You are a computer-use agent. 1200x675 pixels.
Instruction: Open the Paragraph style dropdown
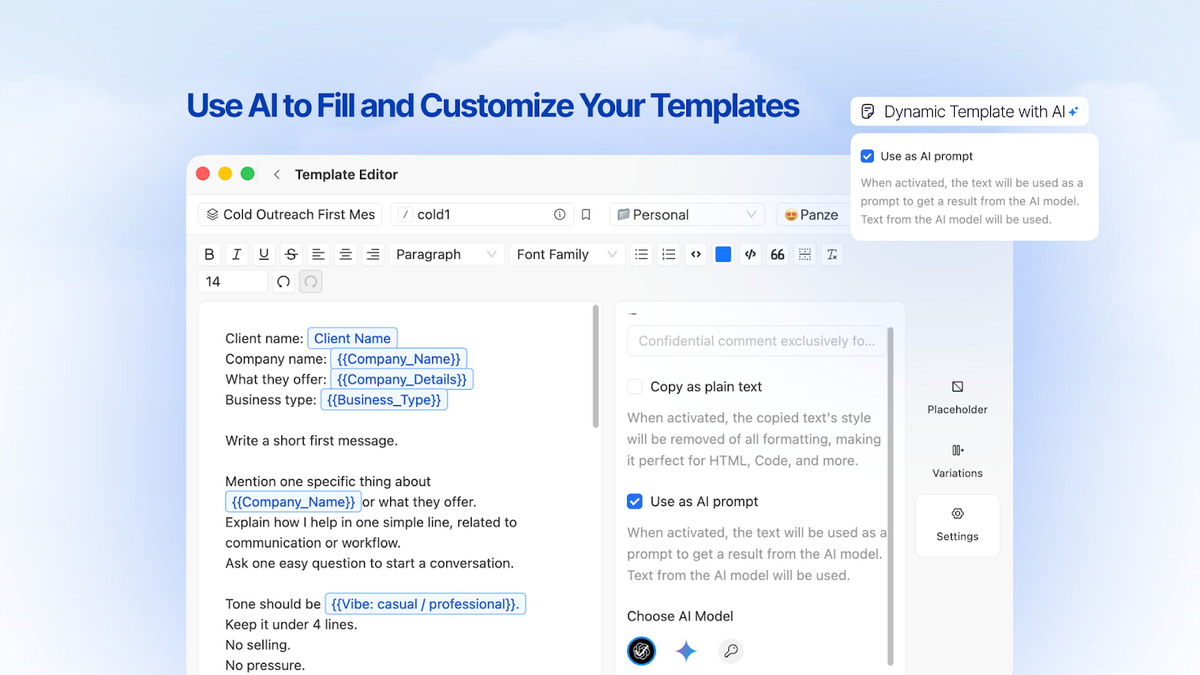tap(446, 254)
